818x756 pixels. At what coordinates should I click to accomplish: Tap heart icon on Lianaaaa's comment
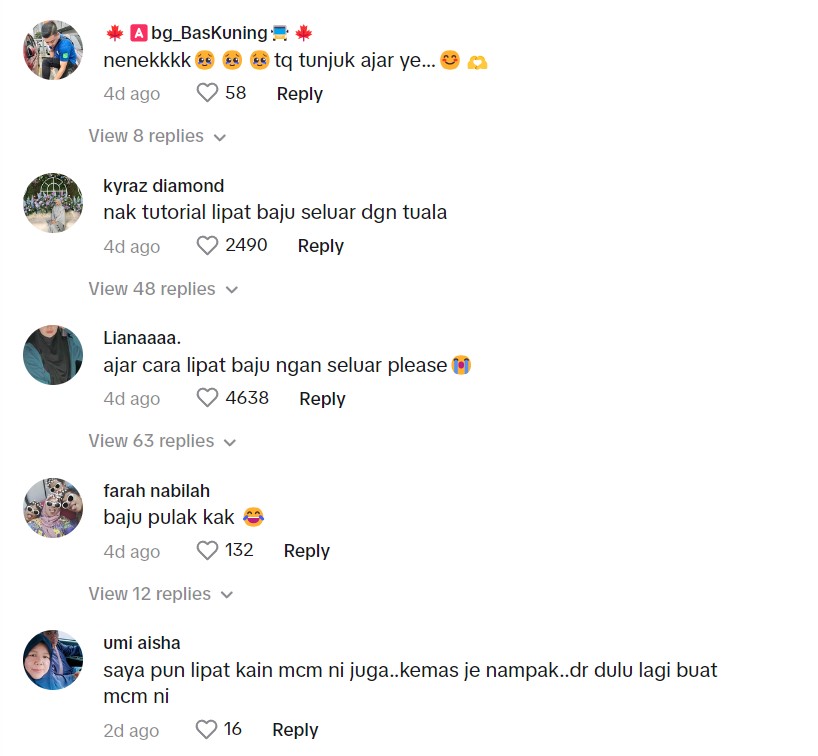coord(207,398)
